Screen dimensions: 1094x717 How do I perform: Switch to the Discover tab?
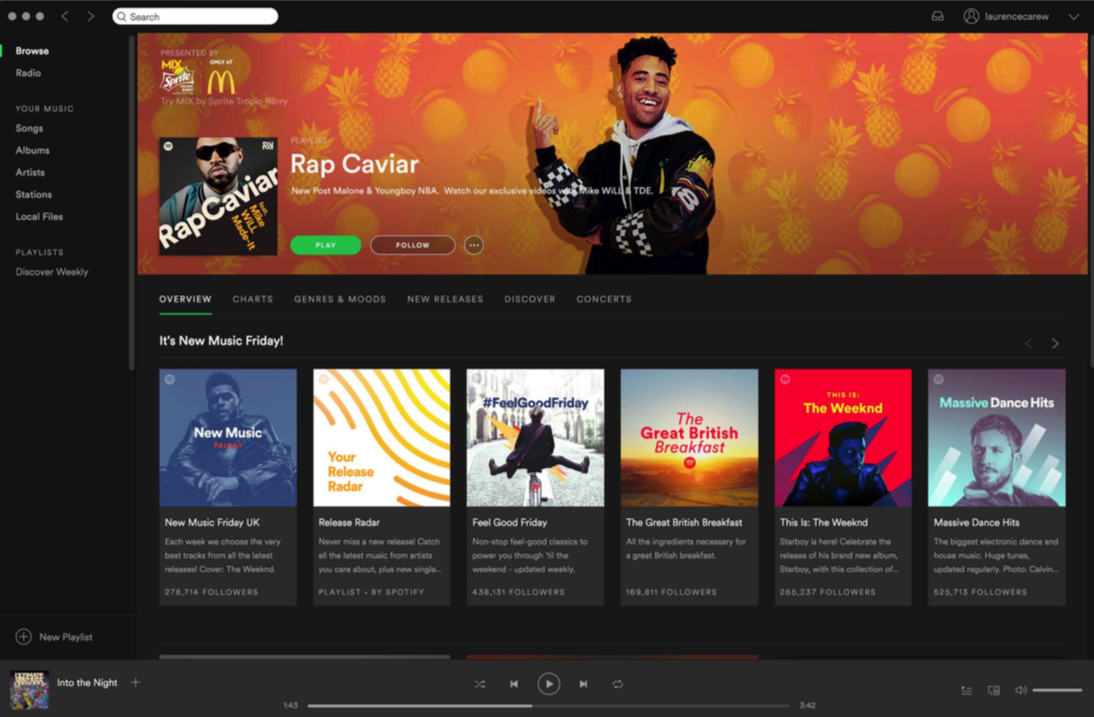point(530,299)
